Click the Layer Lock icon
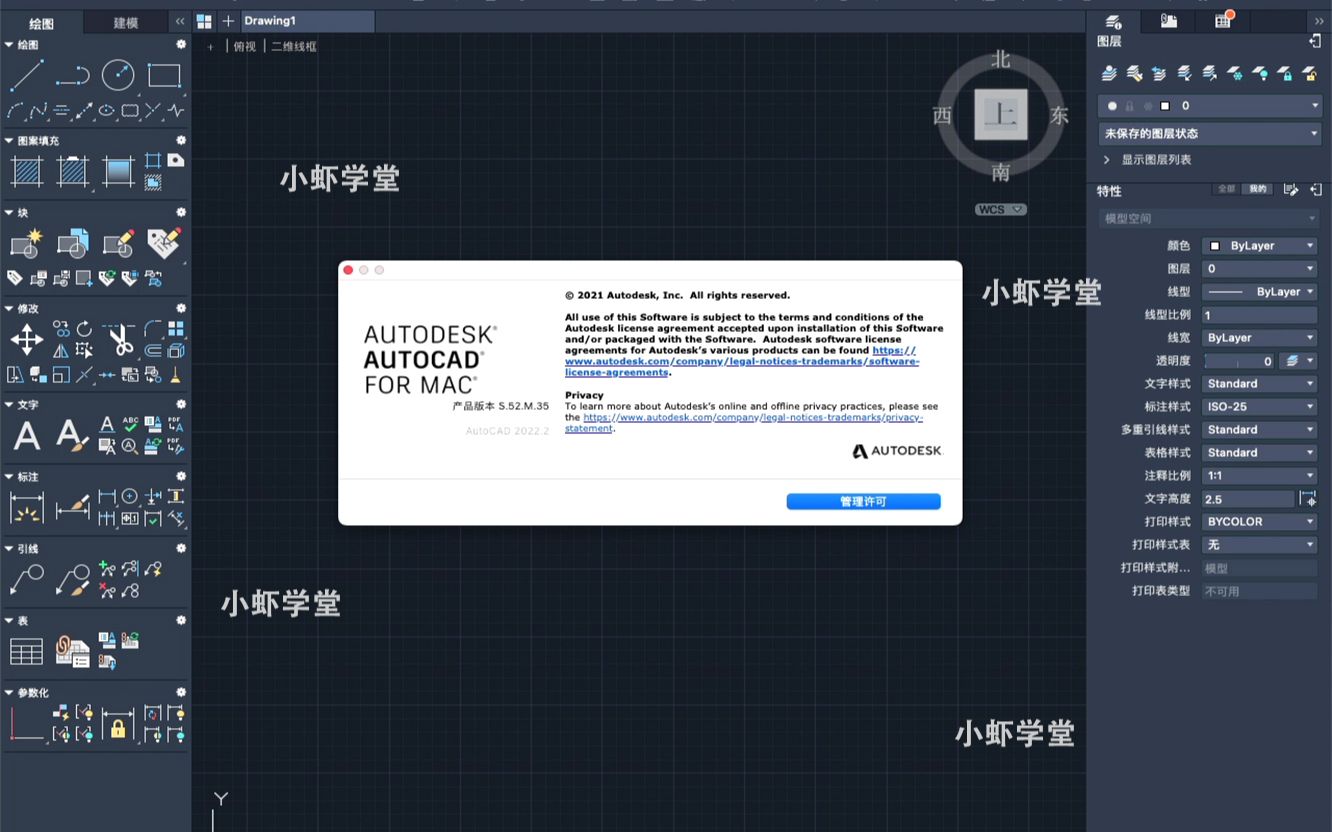The image size is (1332, 832). tap(1284, 74)
